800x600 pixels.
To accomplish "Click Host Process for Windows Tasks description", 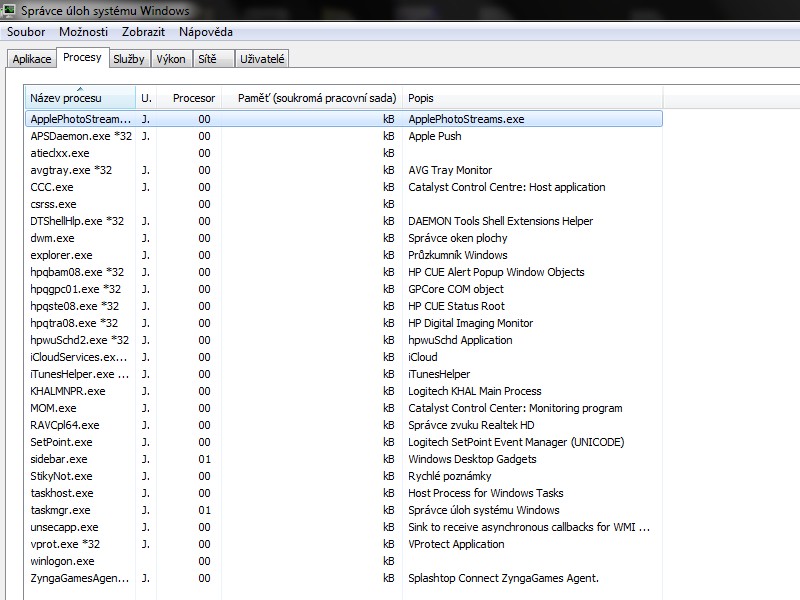I will click(486, 493).
